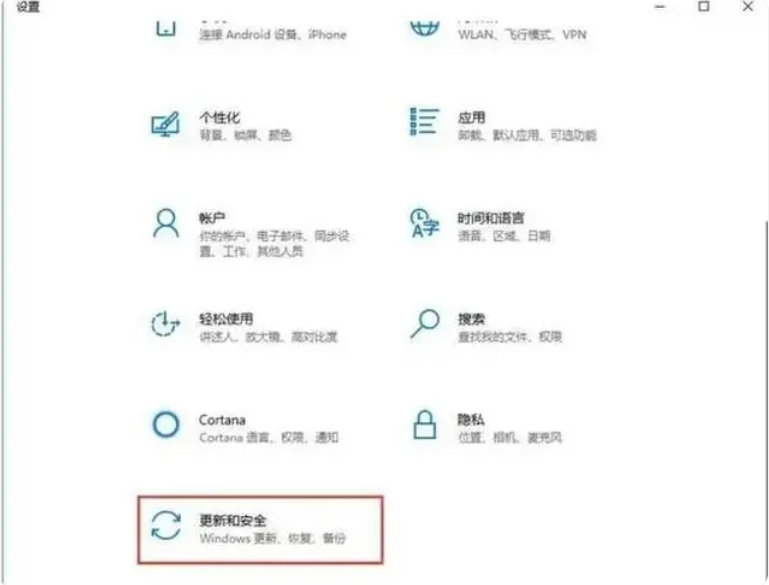Maximize the 设置 settings window

[704, 6]
